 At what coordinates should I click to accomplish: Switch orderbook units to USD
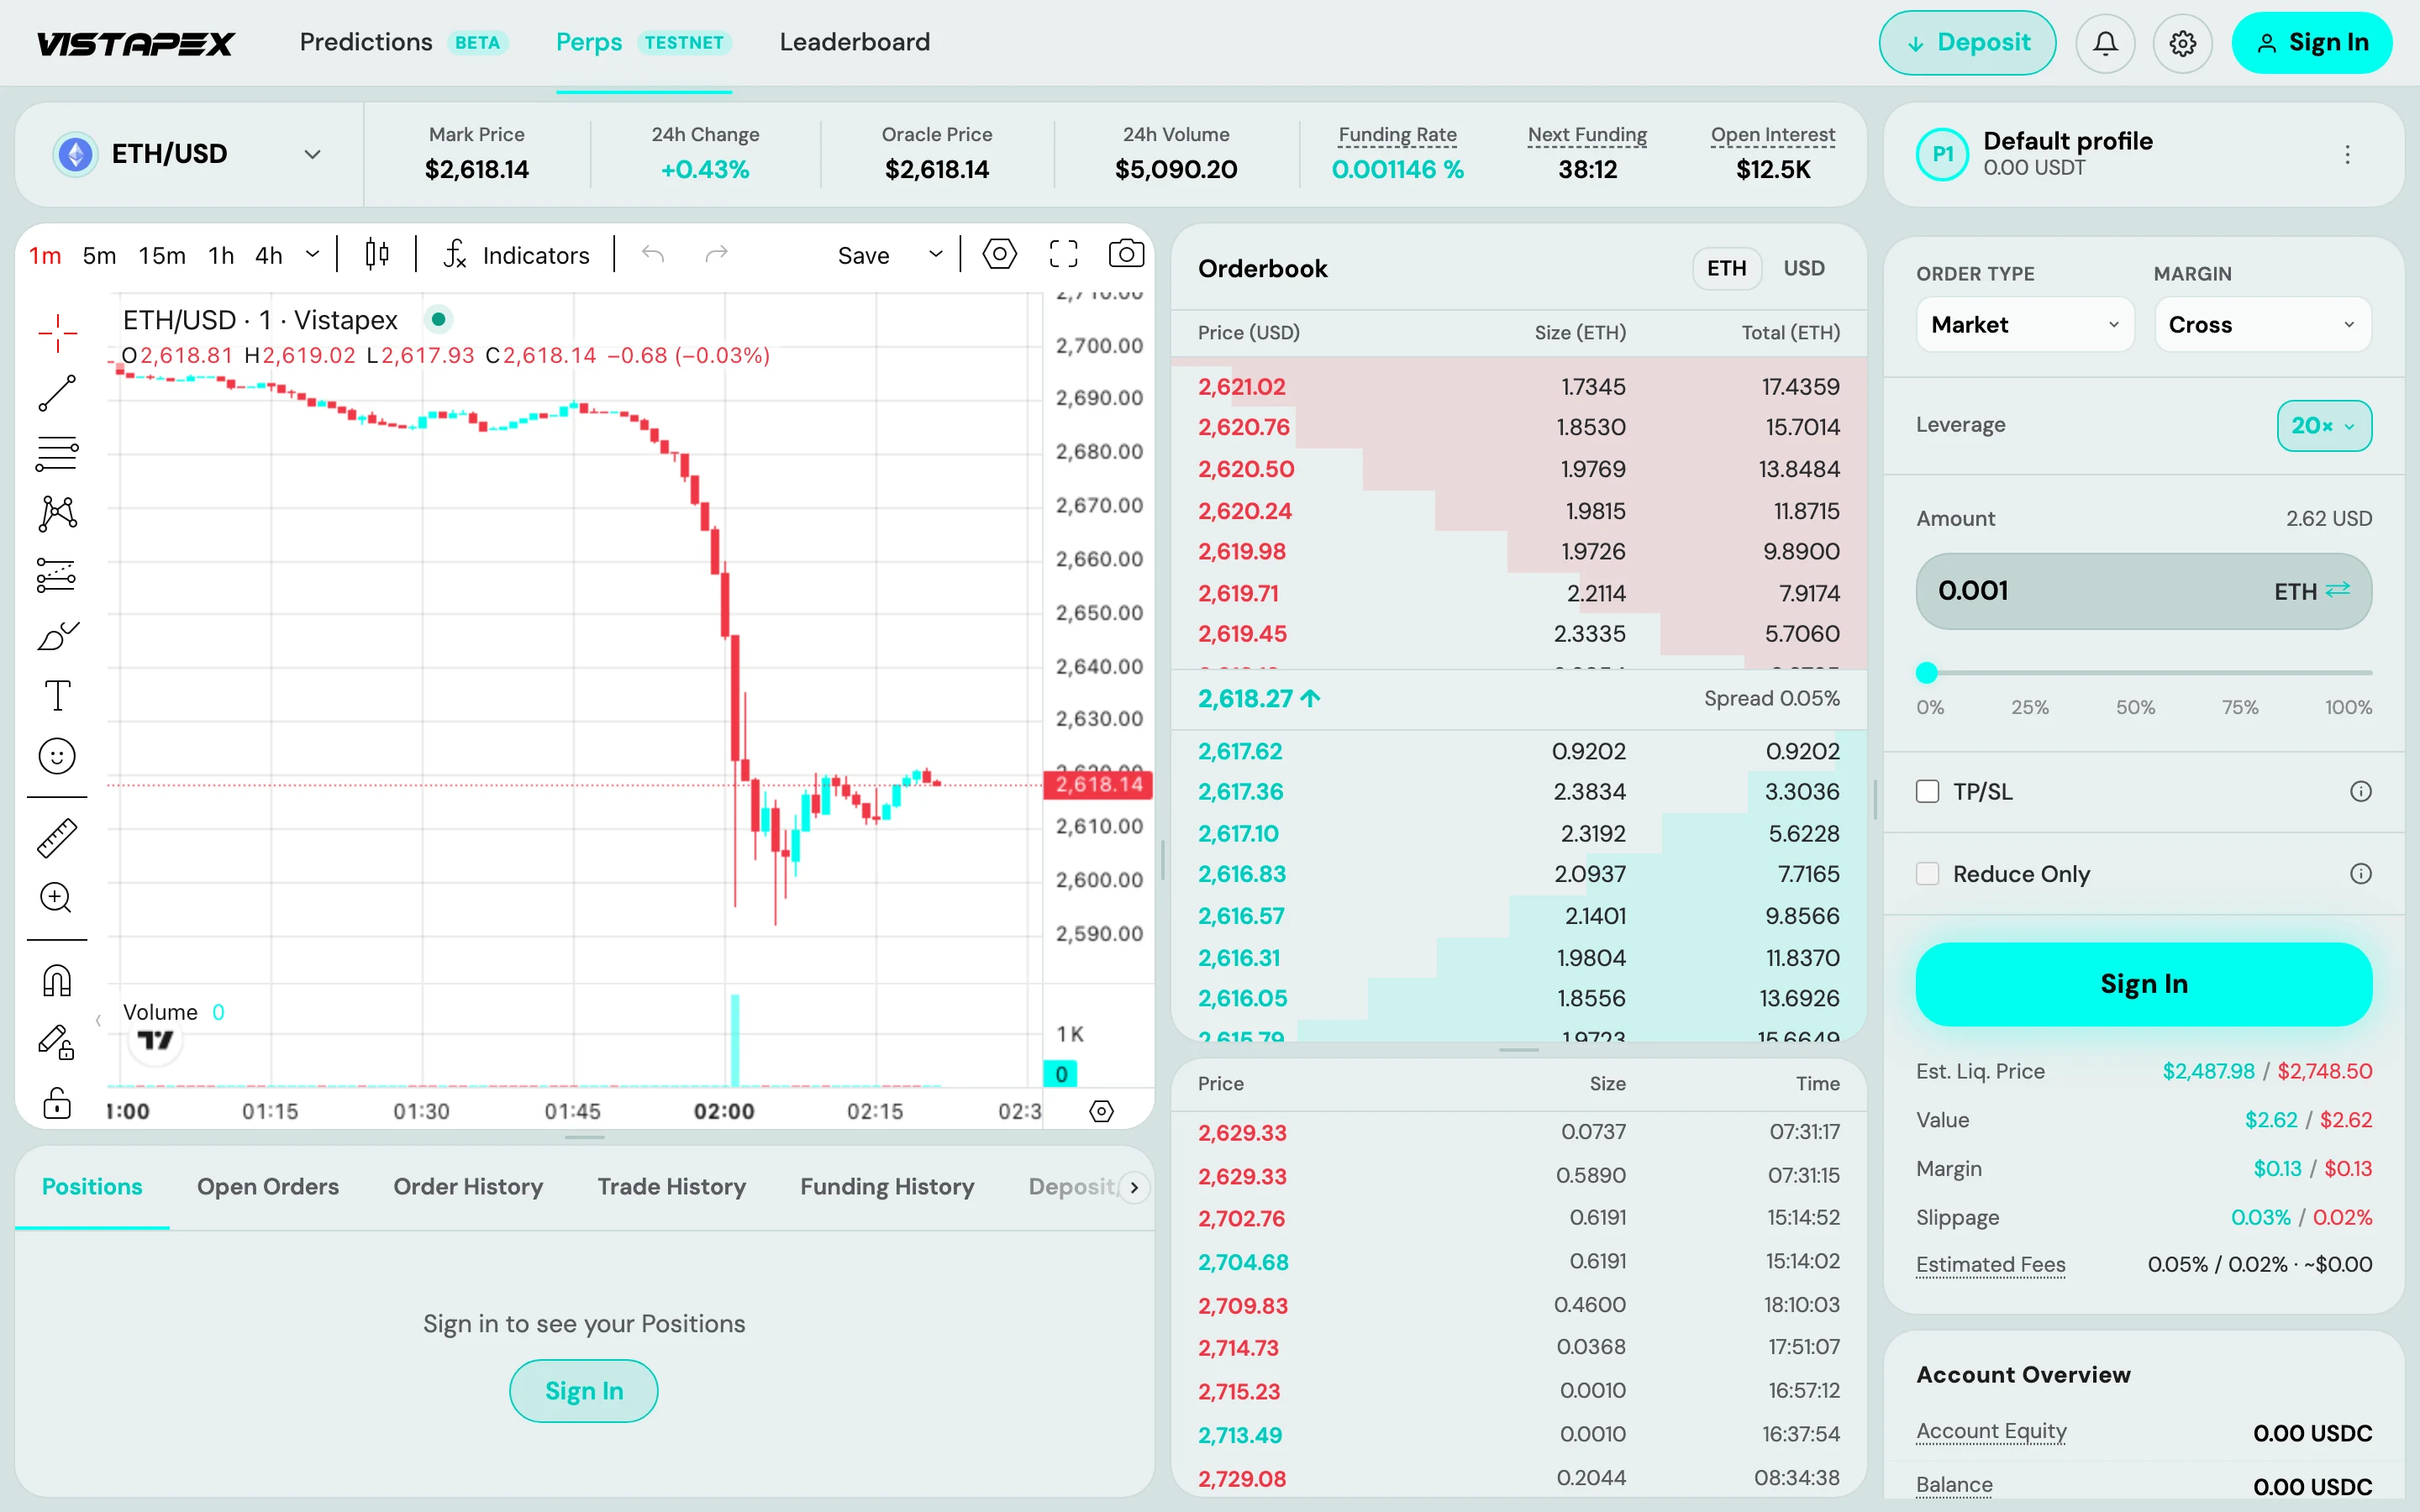pyautogui.click(x=1804, y=268)
